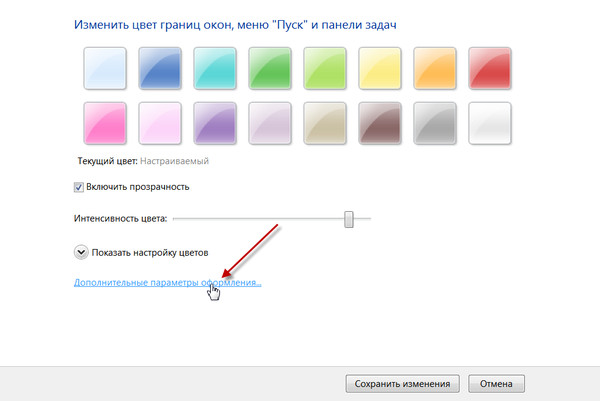Click the heading 'Изменить цвет границ окон'

[x=154, y=25]
